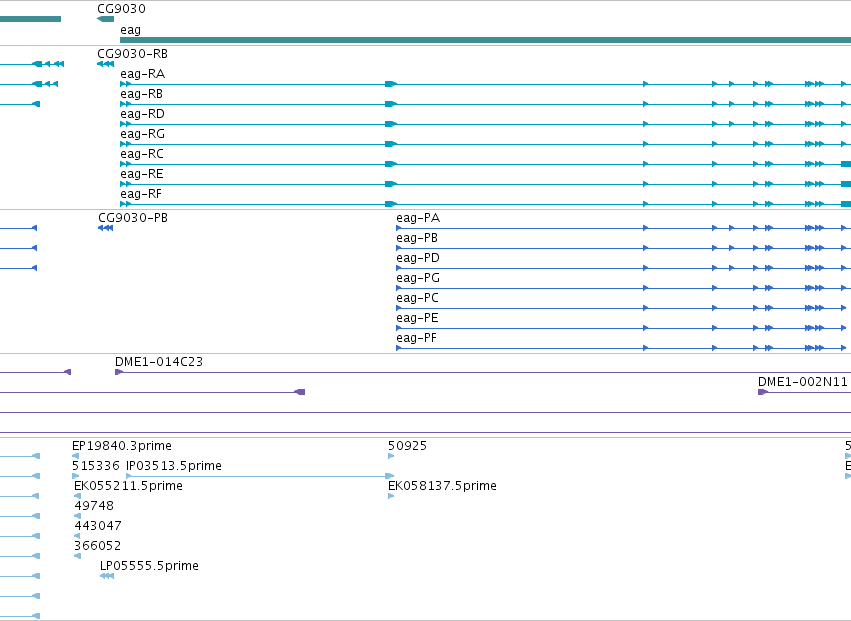Select the eag-PF protein label

click(x=416, y=339)
